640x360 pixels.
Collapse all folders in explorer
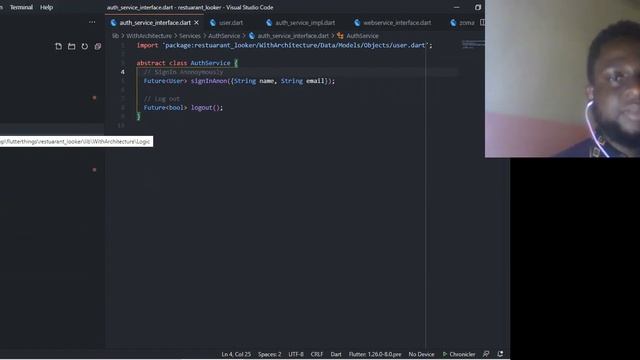(98, 47)
